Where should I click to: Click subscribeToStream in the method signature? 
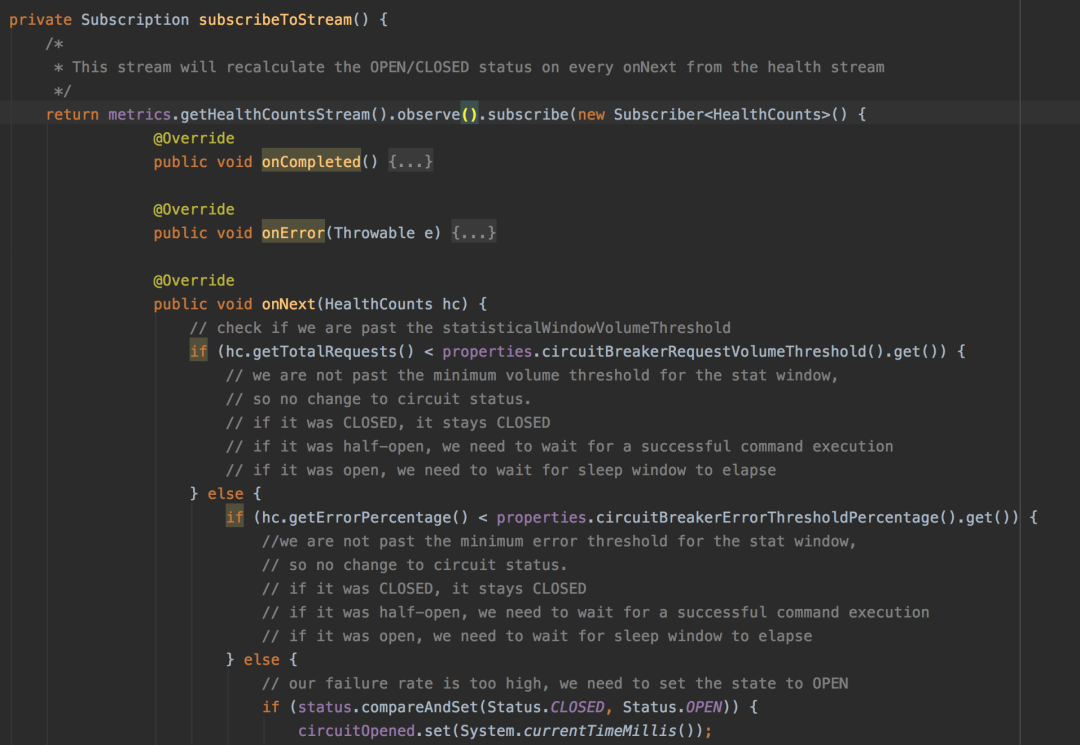[276, 19]
